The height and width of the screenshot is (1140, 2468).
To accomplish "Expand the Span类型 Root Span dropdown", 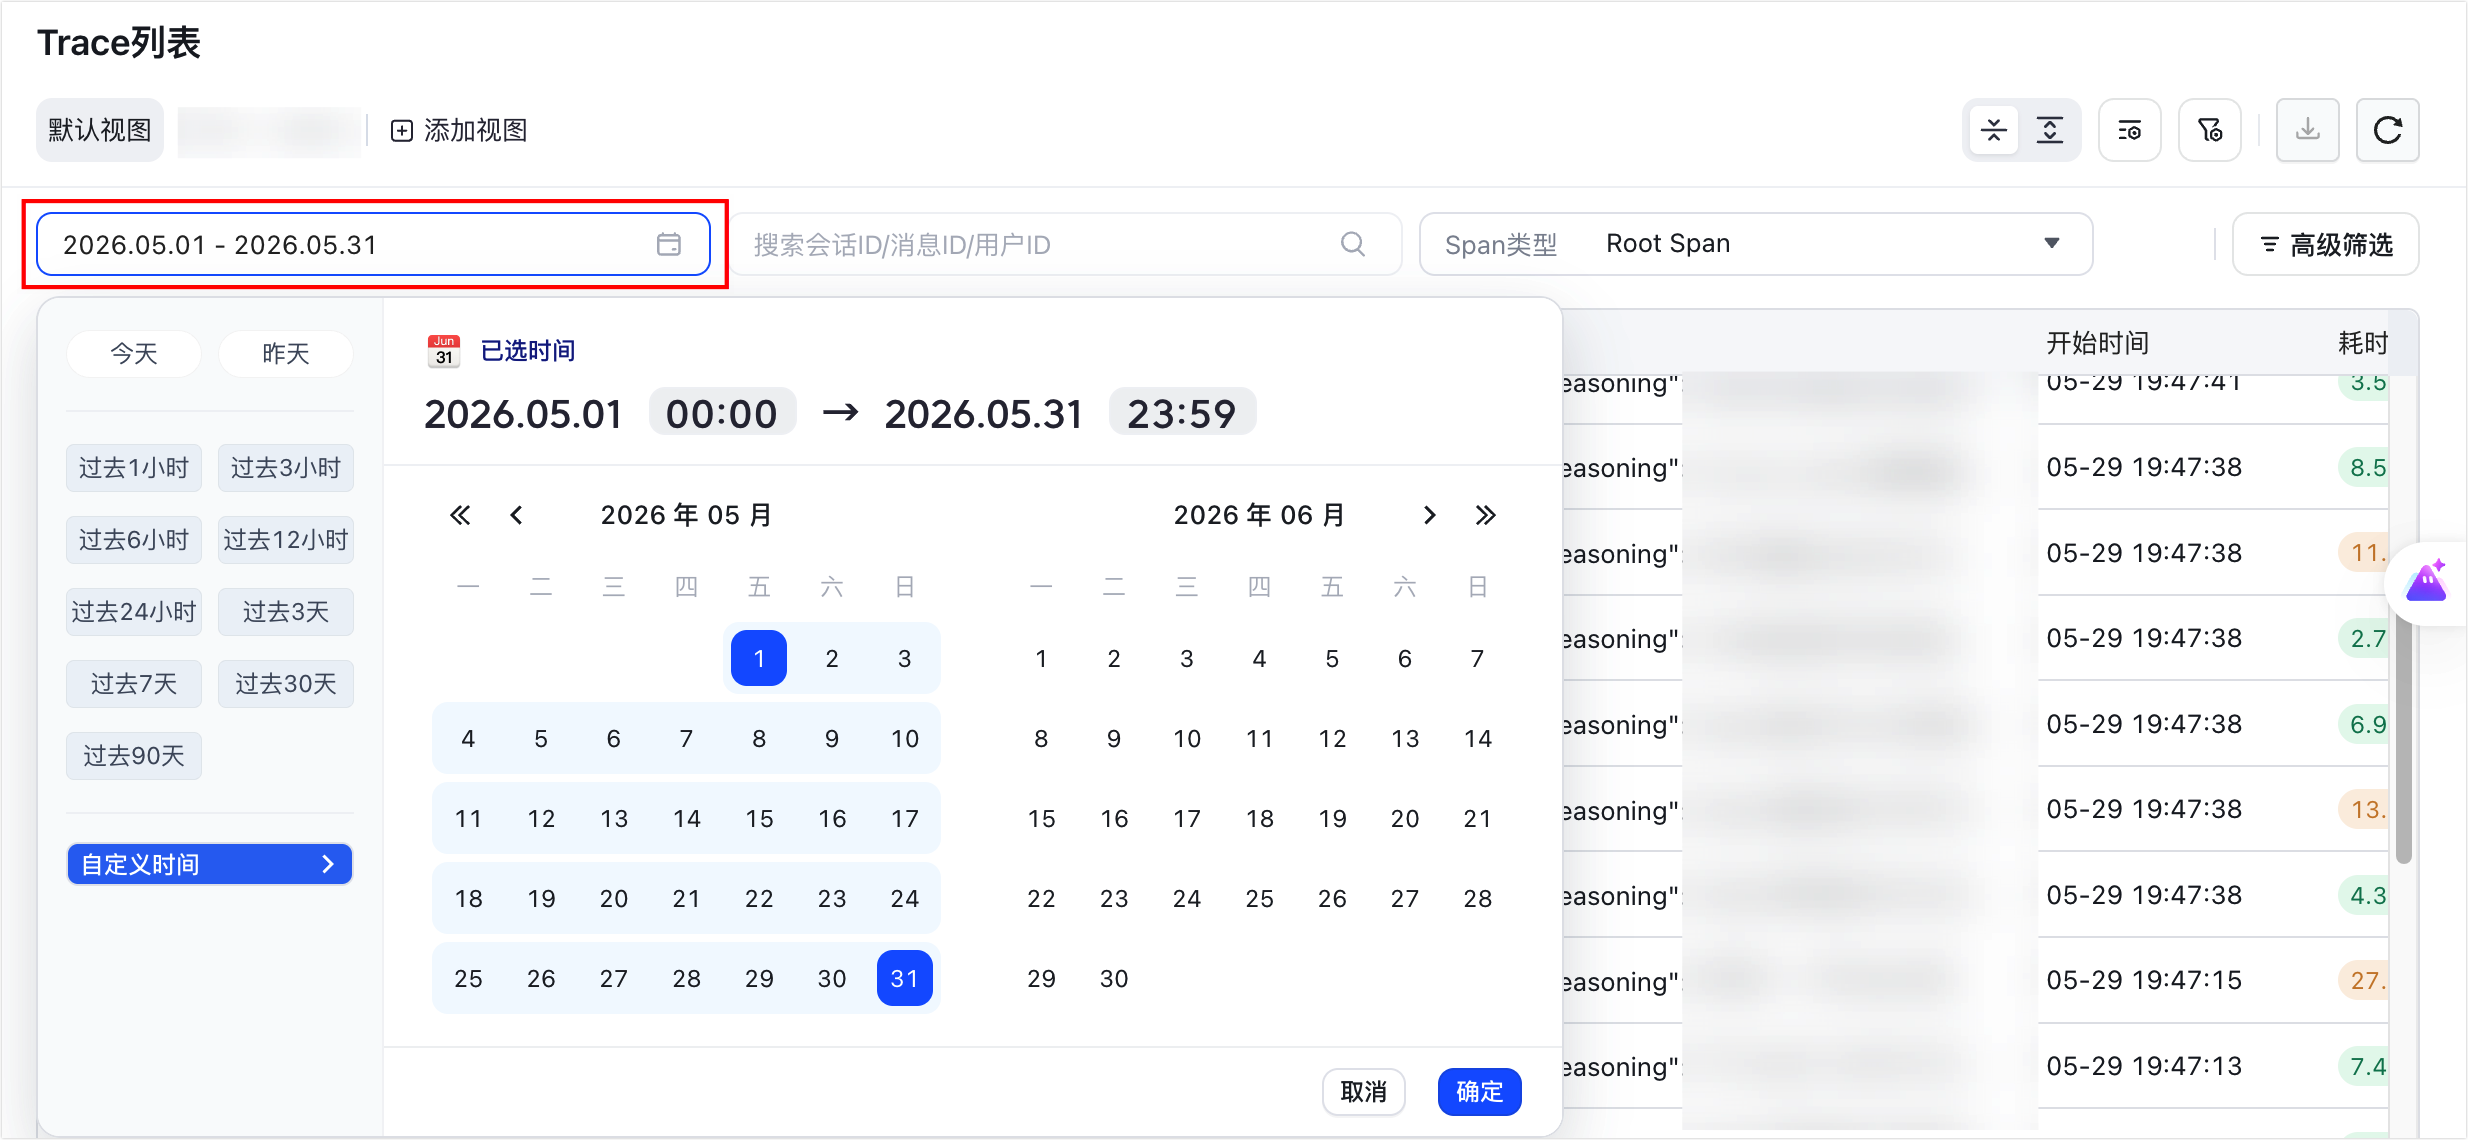I will [1756, 244].
